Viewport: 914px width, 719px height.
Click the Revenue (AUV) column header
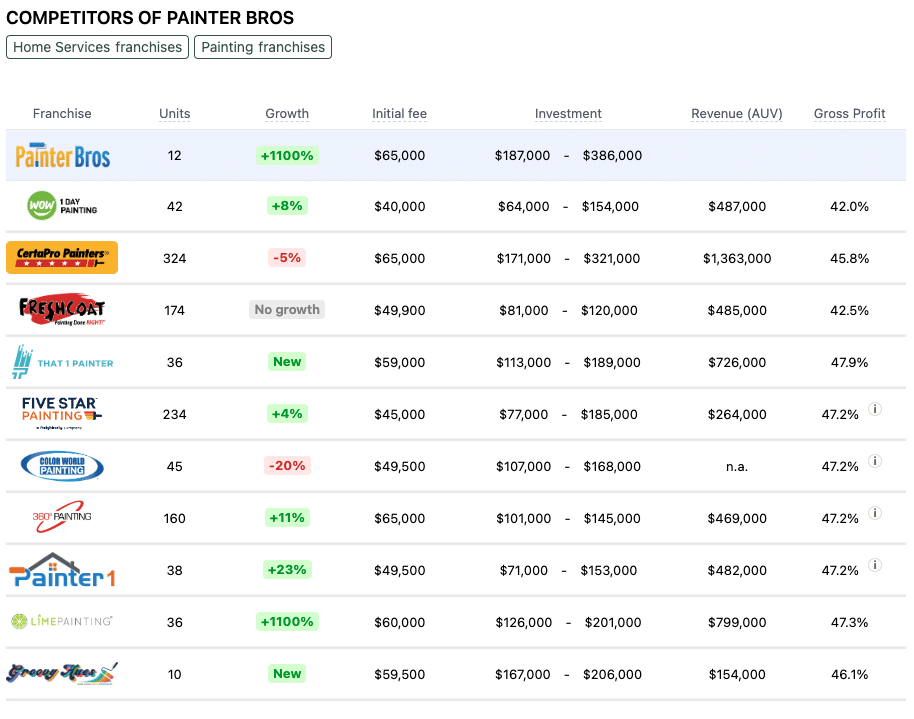click(737, 114)
